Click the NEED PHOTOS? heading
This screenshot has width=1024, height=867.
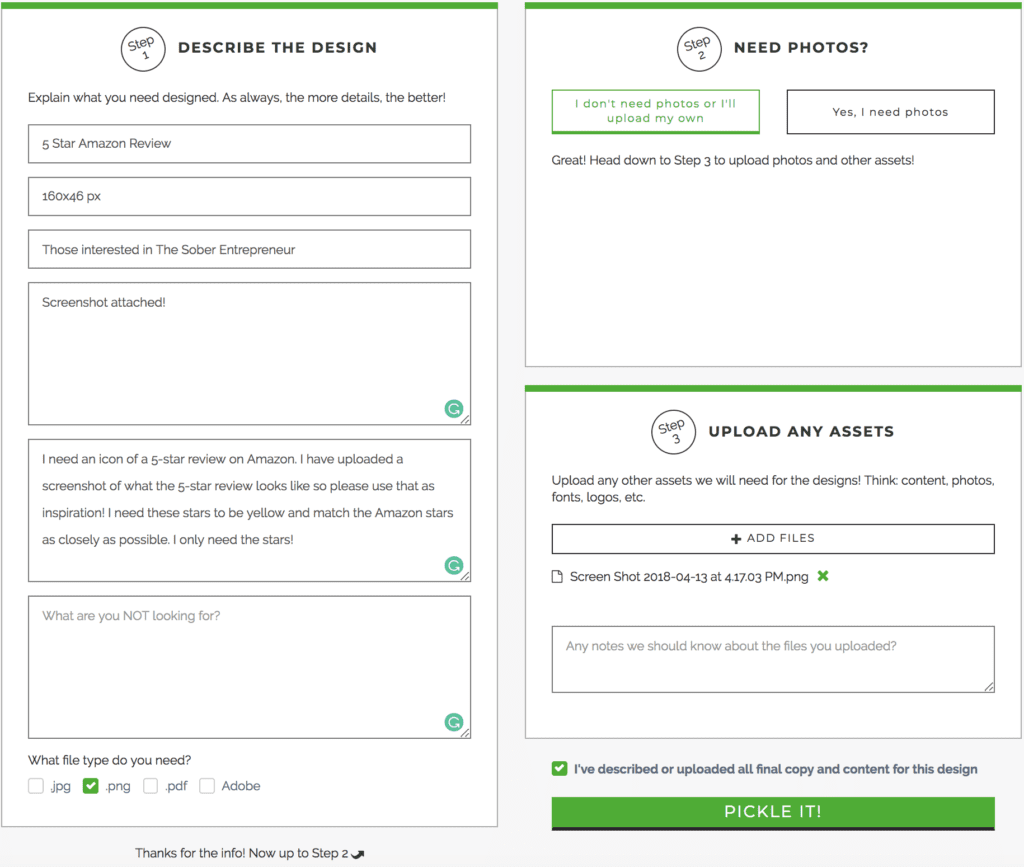click(x=801, y=48)
